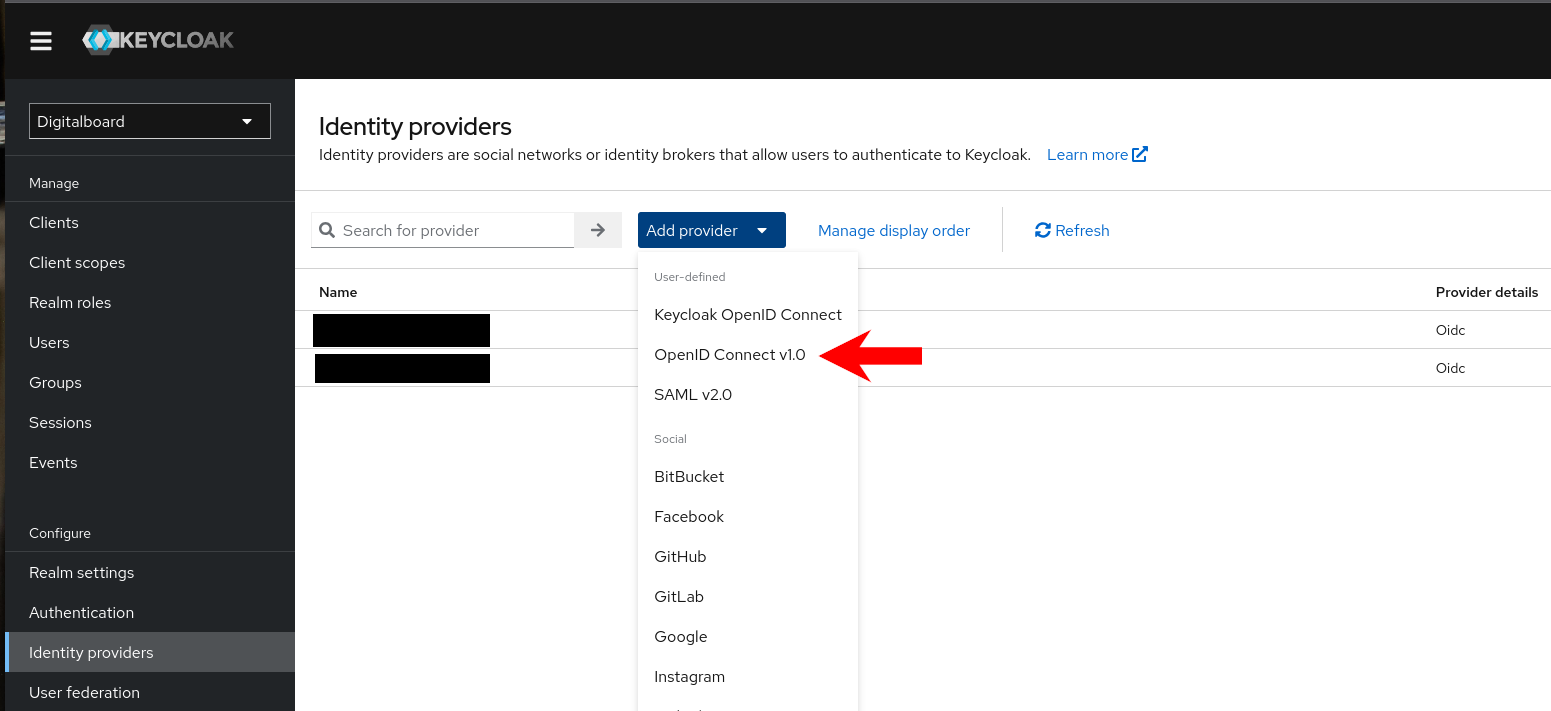Open the "Learn more" documentation link

click(1086, 154)
